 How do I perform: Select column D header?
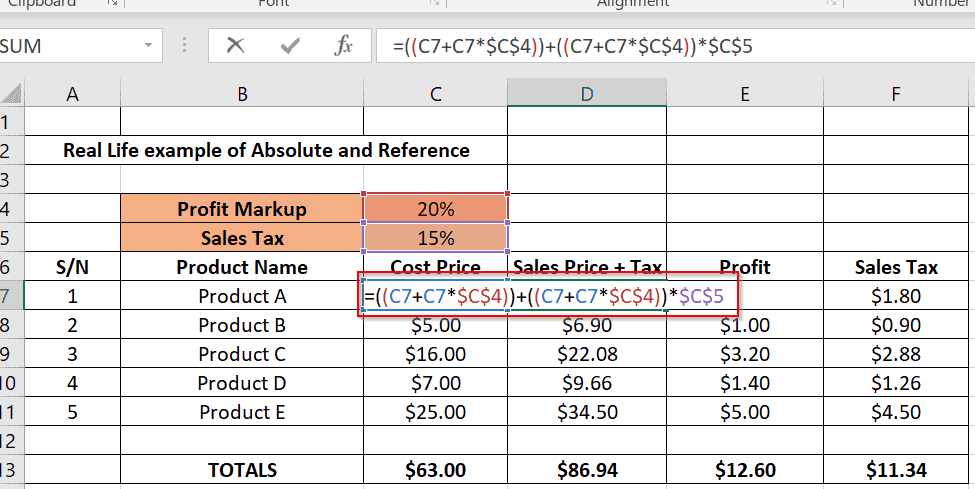(x=586, y=94)
